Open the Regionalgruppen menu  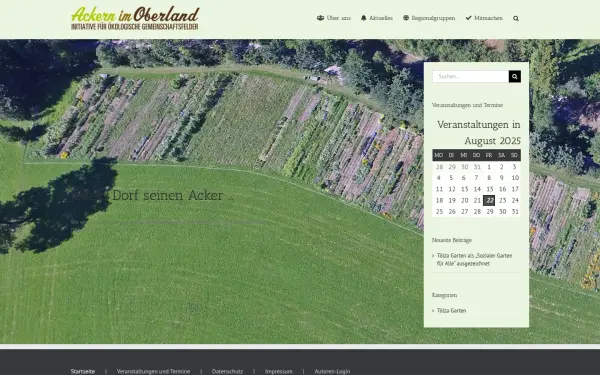click(x=429, y=18)
